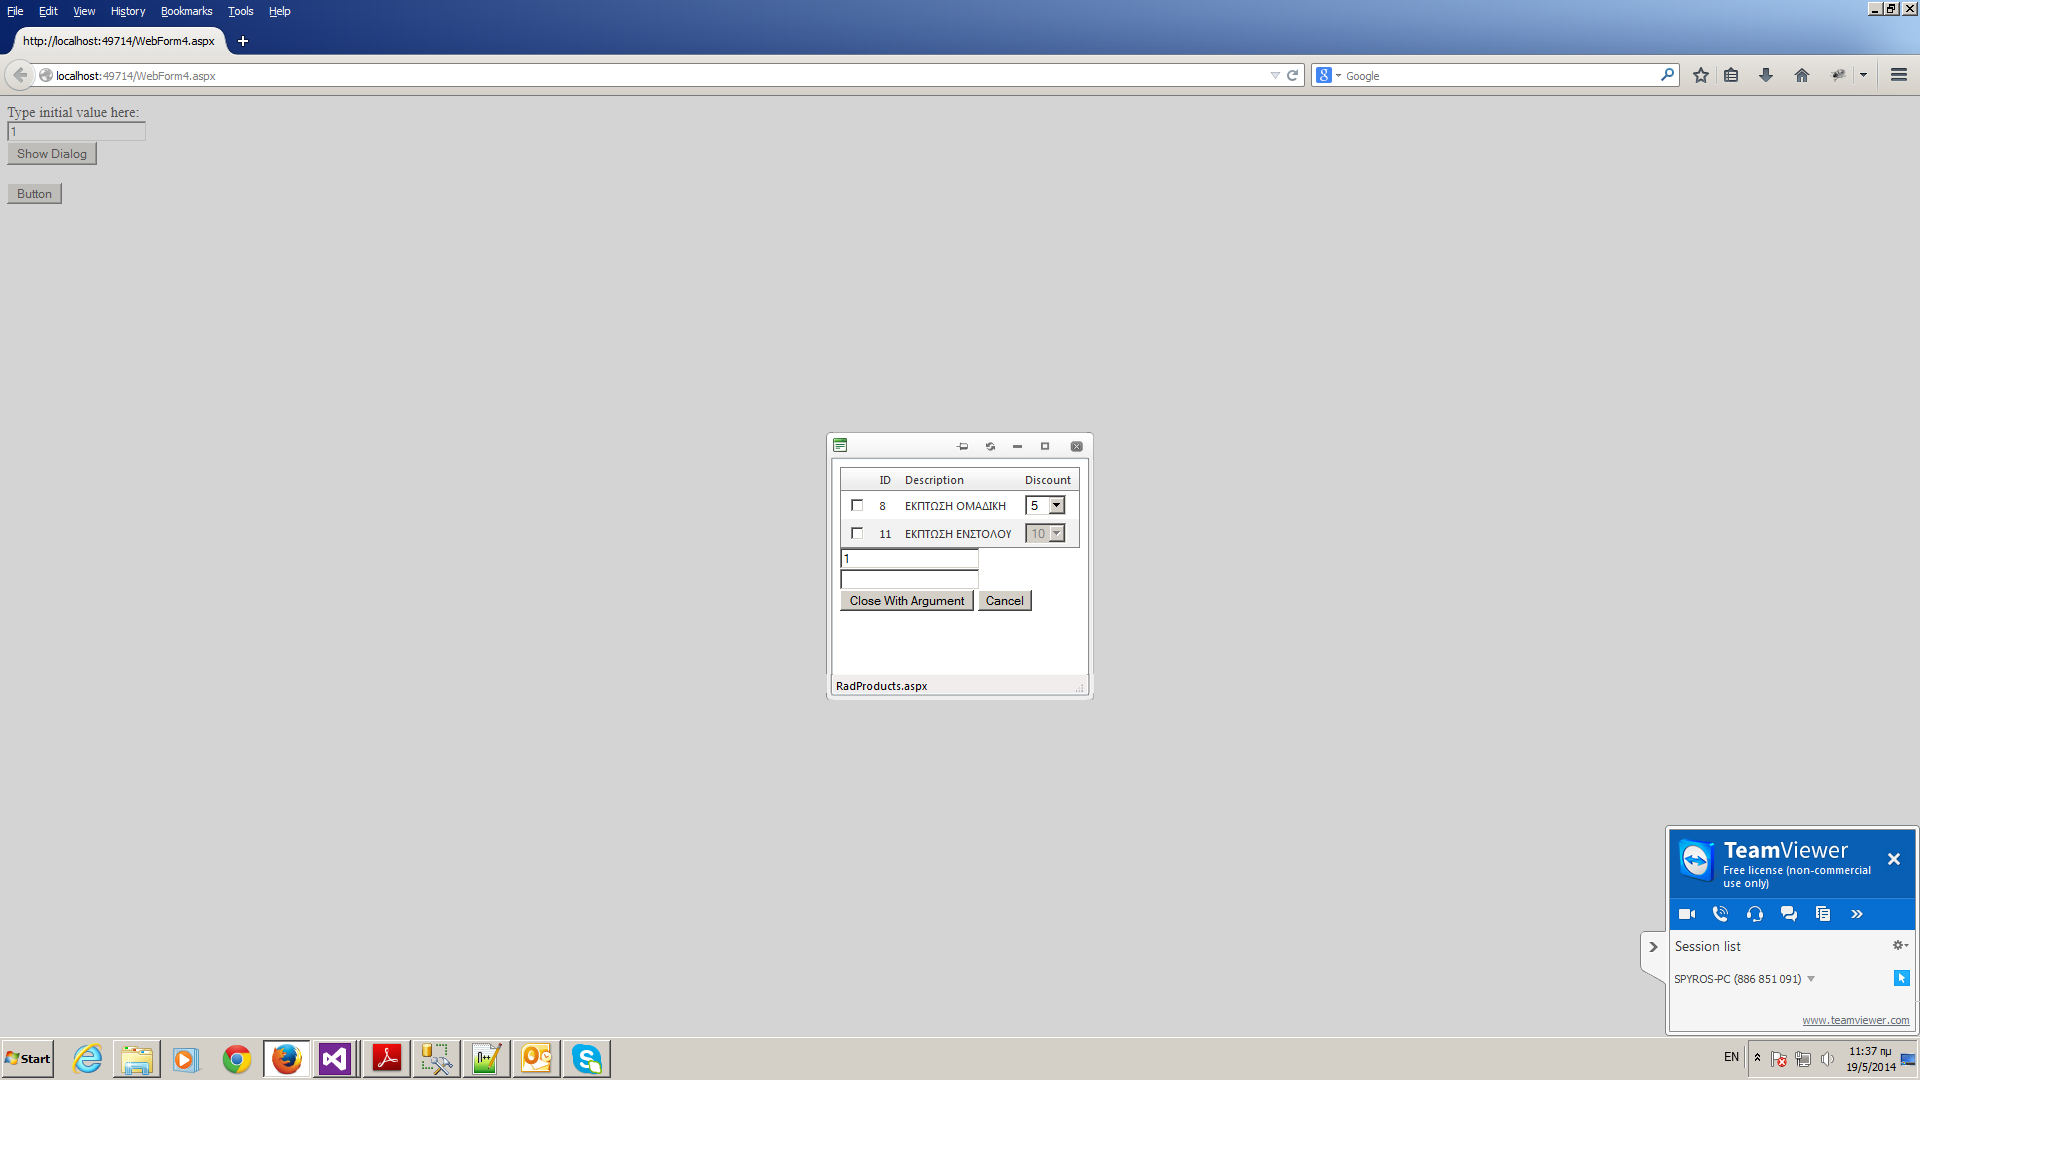Open Visual Studio from taskbar
2048x1160 pixels.
(335, 1059)
